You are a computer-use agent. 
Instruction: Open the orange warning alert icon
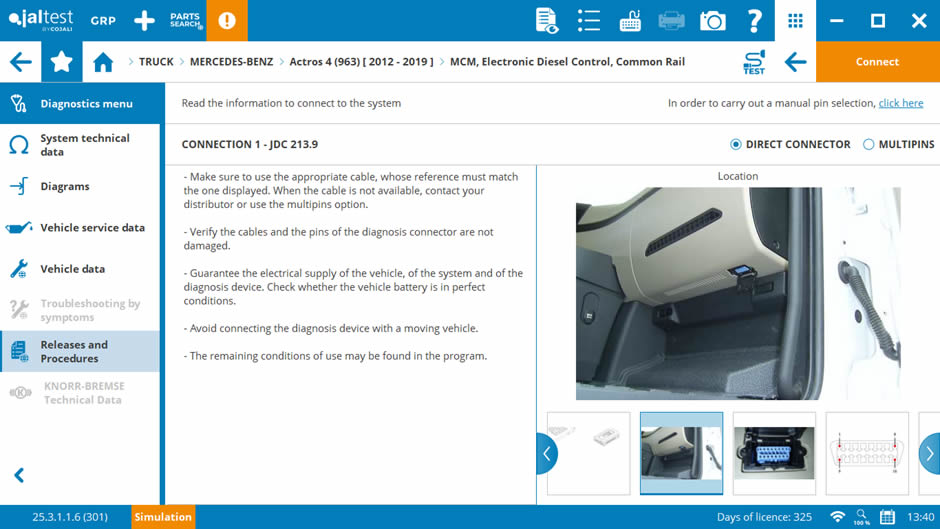[x=227, y=20]
